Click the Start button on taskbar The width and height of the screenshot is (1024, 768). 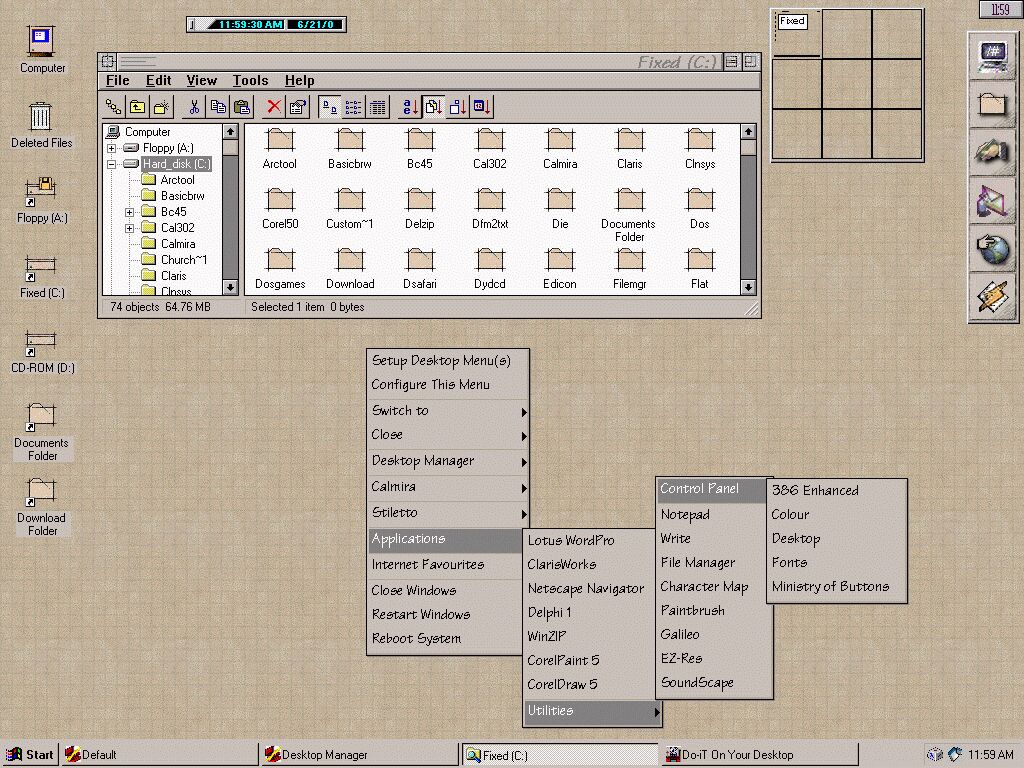[30, 755]
